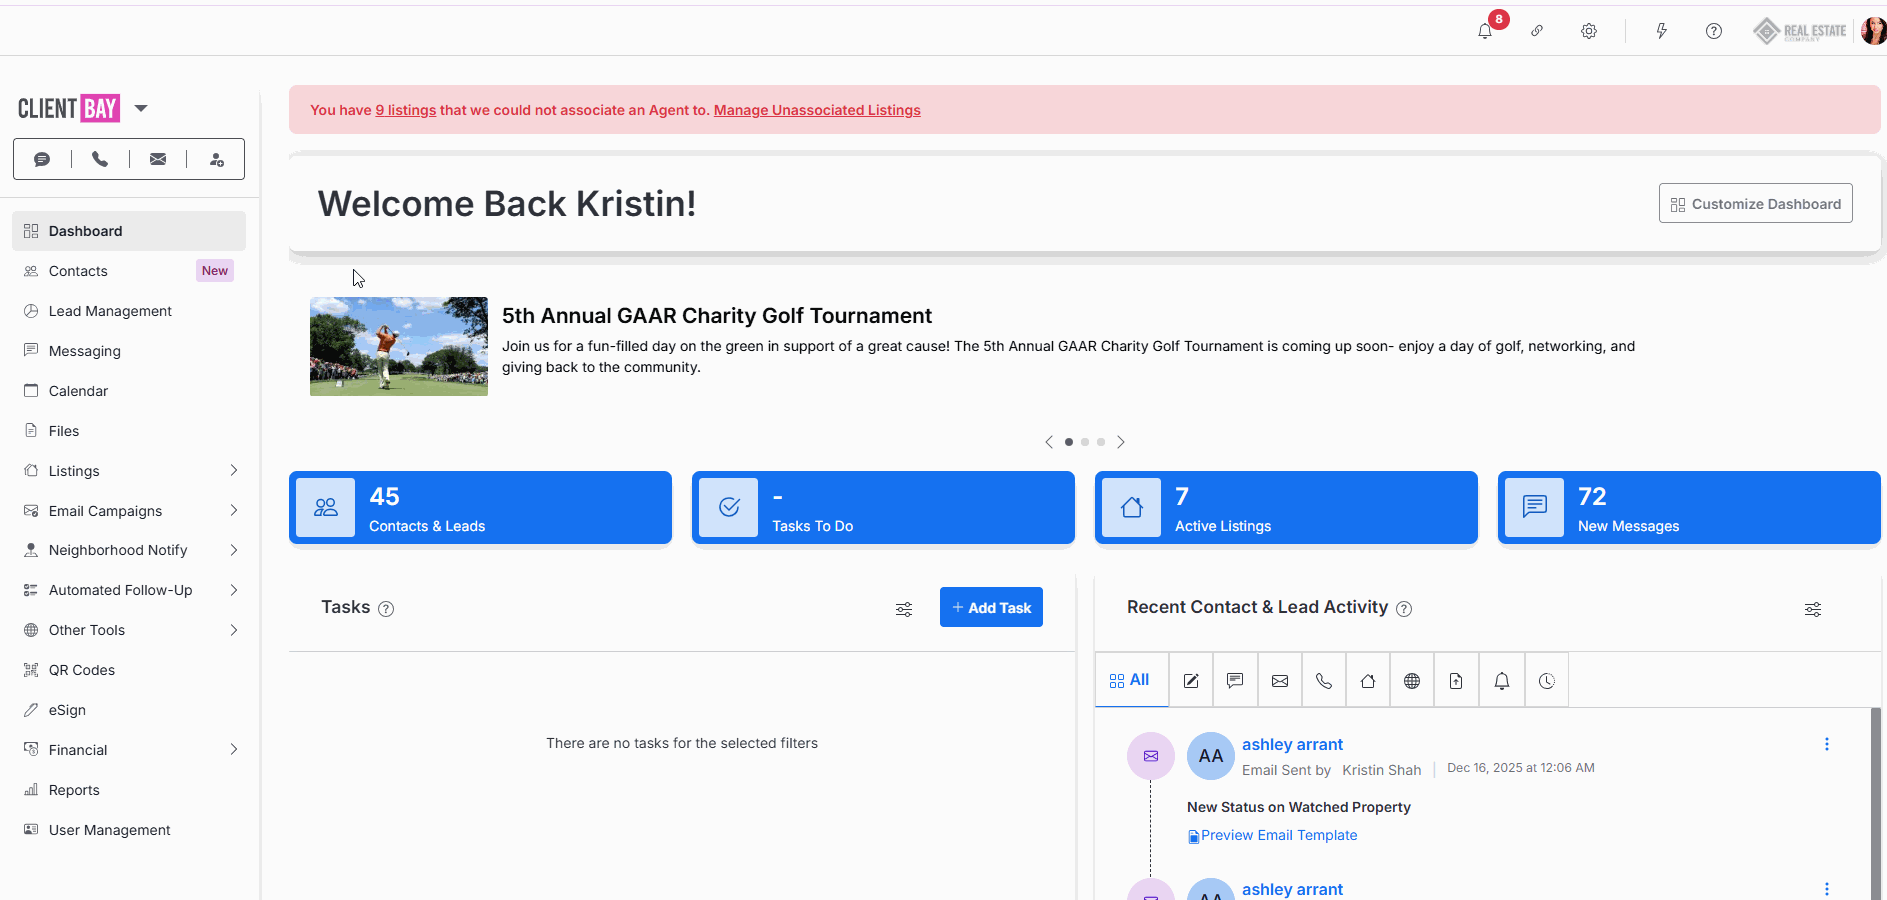Viewport: 1887px width, 900px height.
Task: Click the add contact icon in sidebar toolbar
Action: [x=216, y=159]
